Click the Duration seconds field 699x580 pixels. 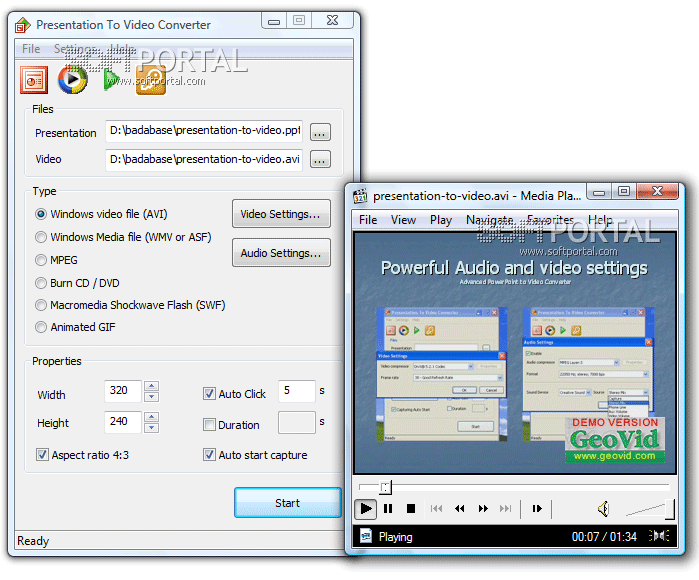[297, 422]
